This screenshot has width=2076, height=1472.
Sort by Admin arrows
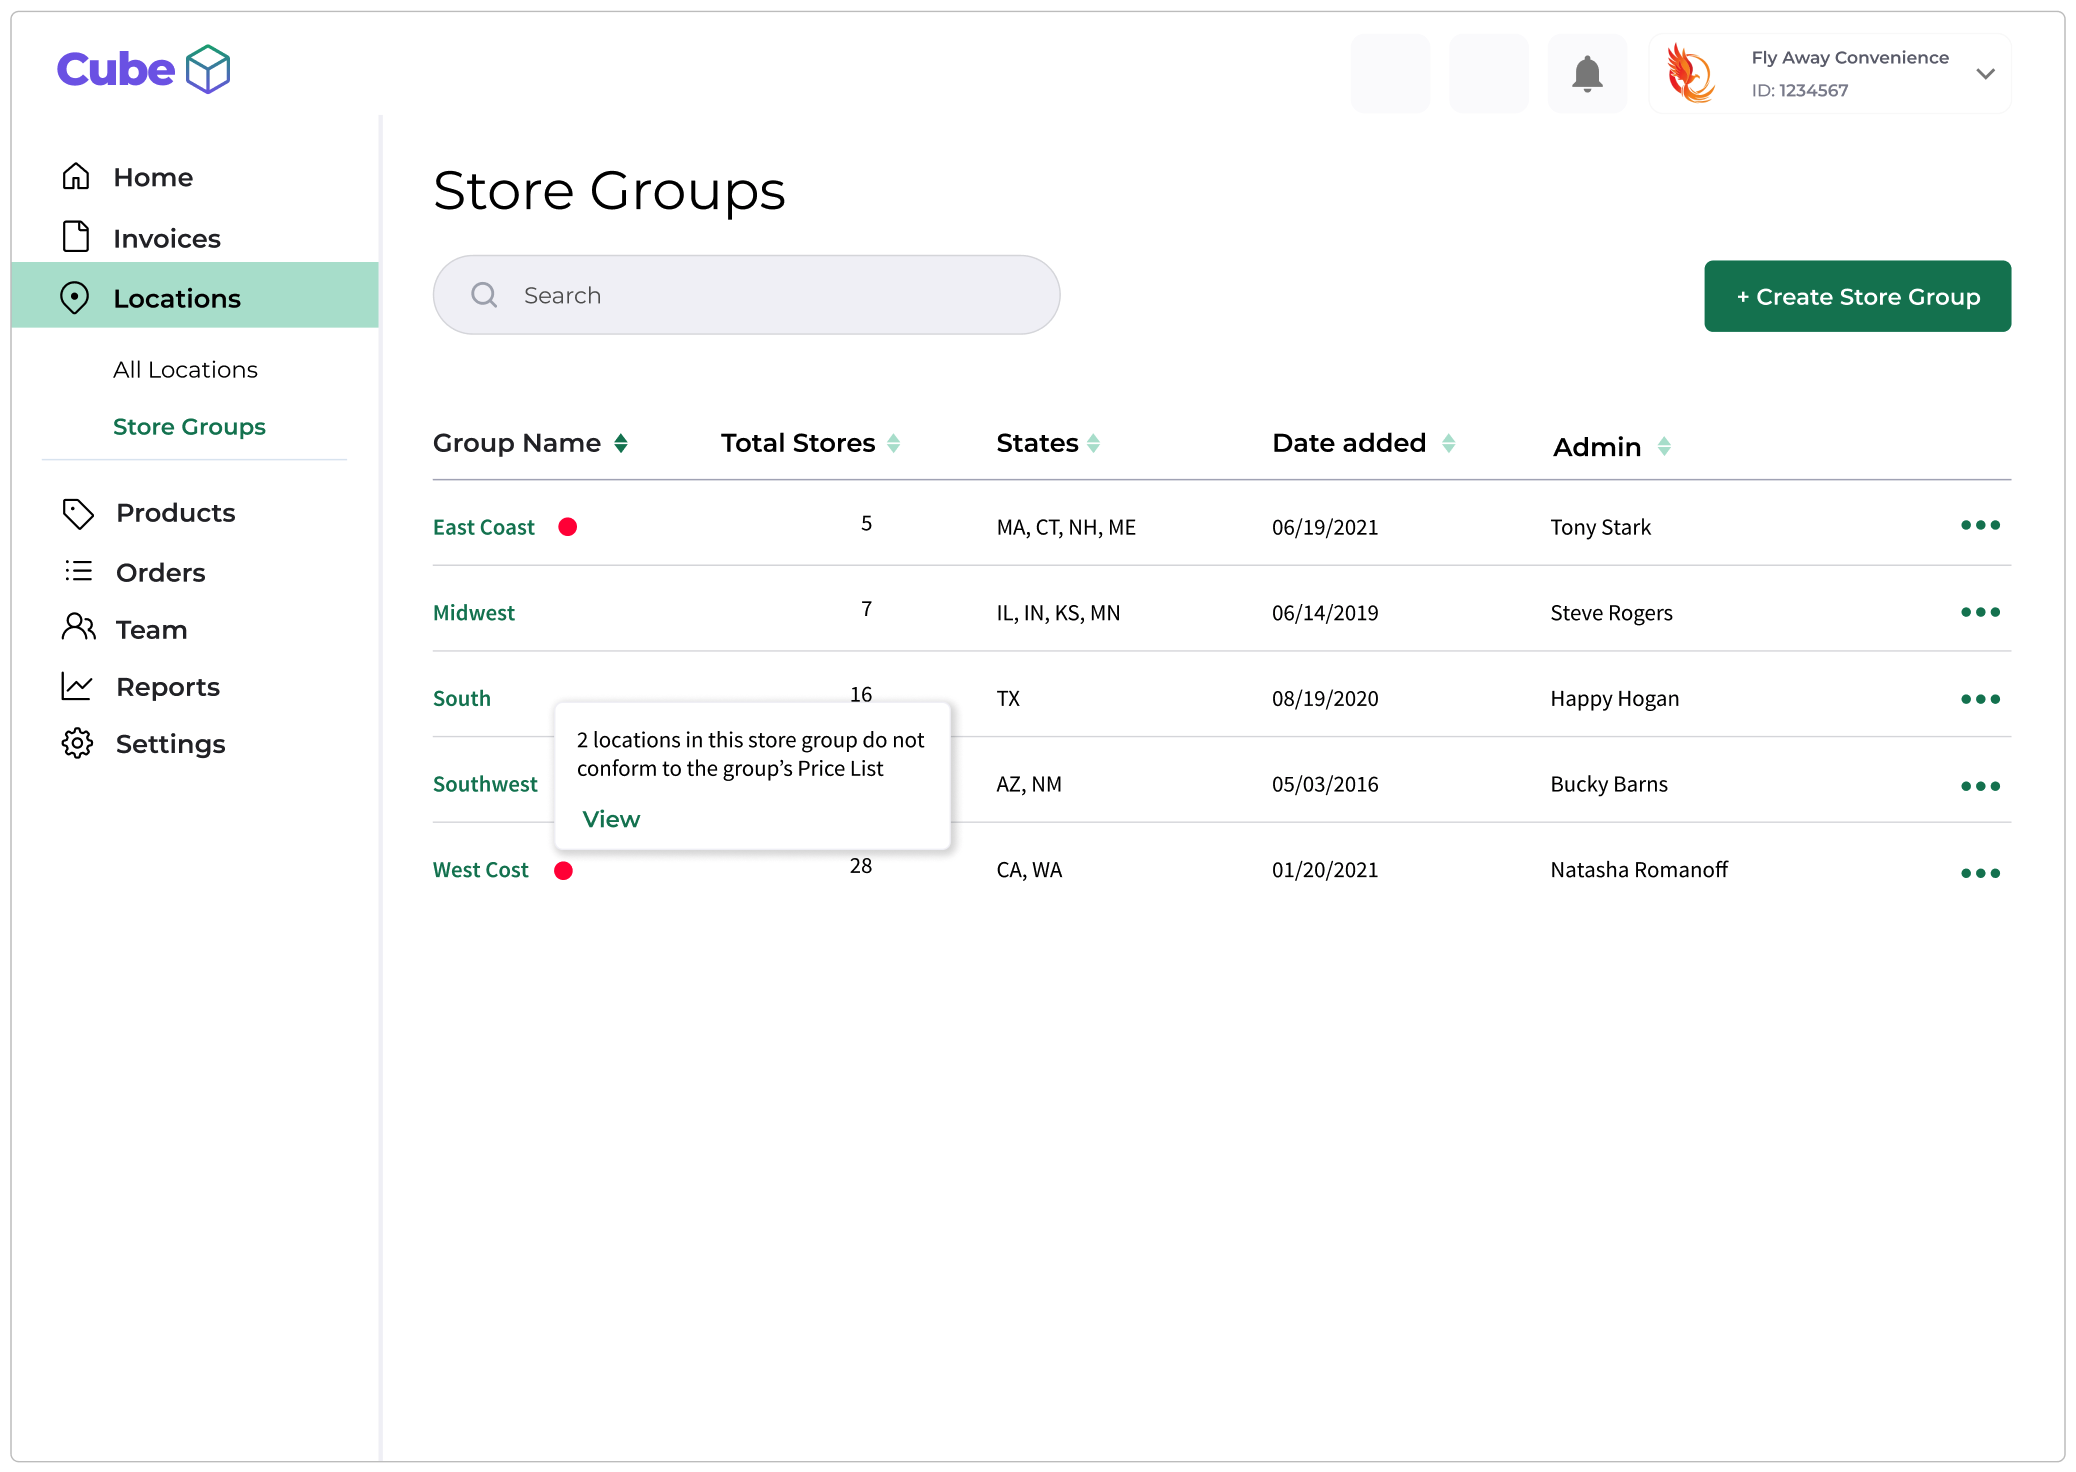tap(1664, 446)
